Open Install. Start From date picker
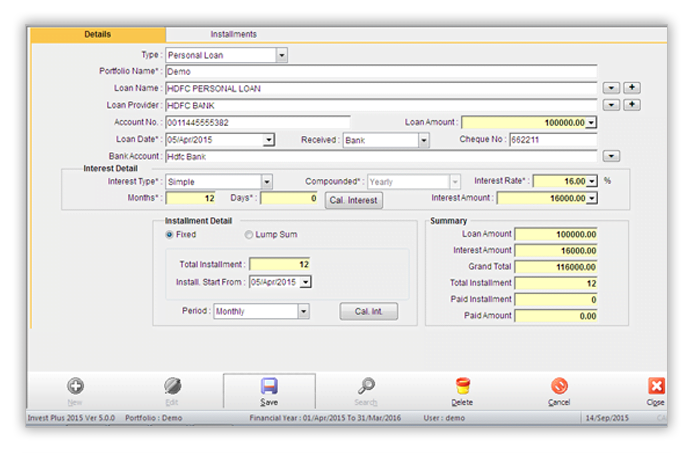The width and height of the screenshot is (687, 453). [306, 282]
